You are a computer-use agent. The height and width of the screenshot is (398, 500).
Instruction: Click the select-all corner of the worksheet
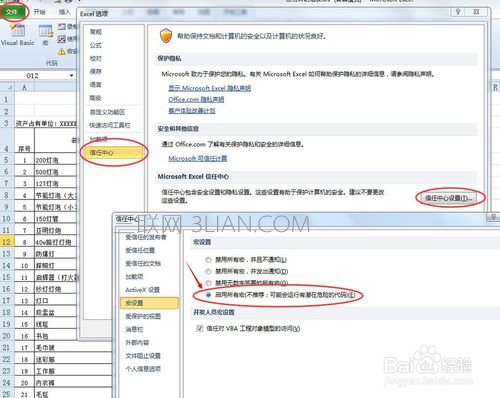pyautogui.click(x=7, y=87)
